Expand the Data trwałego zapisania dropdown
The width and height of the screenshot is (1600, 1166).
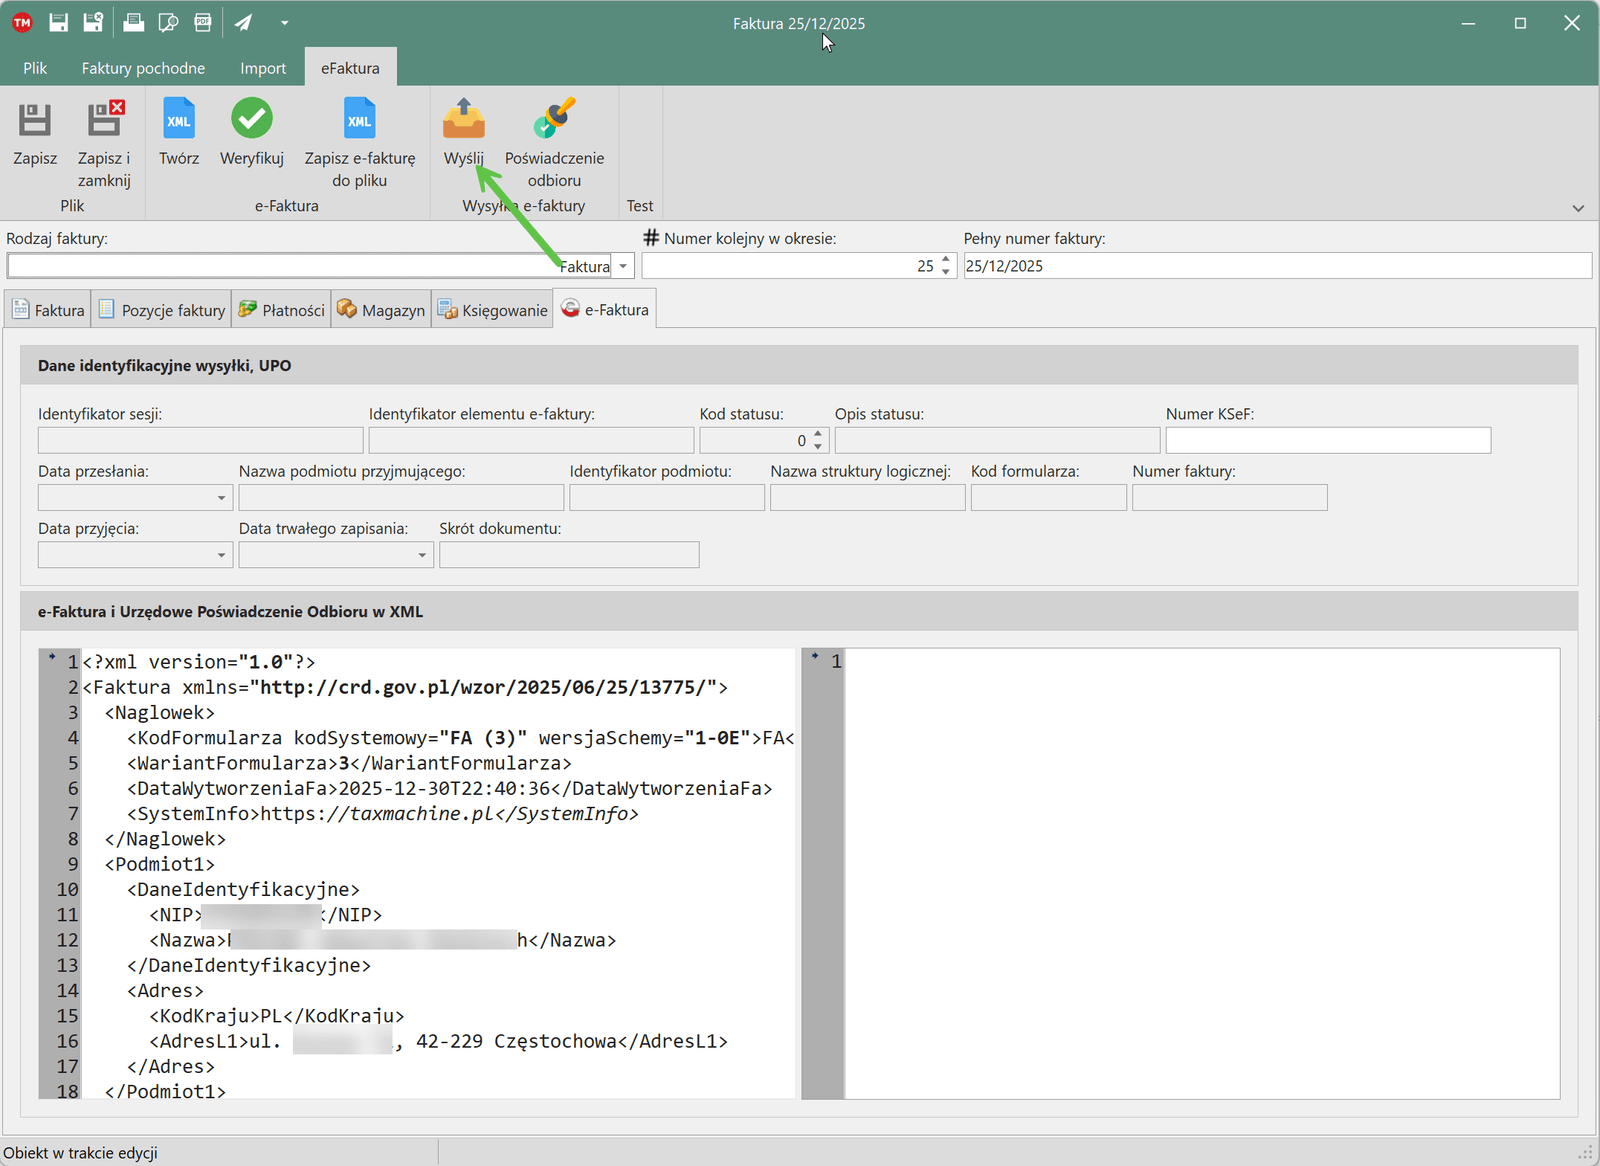click(421, 555)
